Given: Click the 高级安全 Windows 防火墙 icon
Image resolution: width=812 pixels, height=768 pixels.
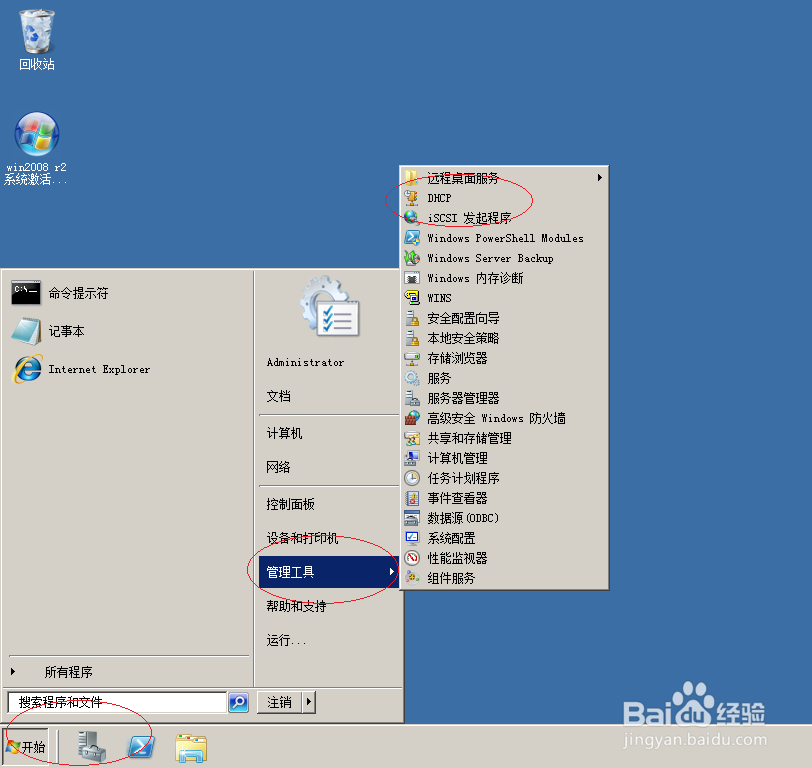Looking at the screenshot, I should (412, 418).
